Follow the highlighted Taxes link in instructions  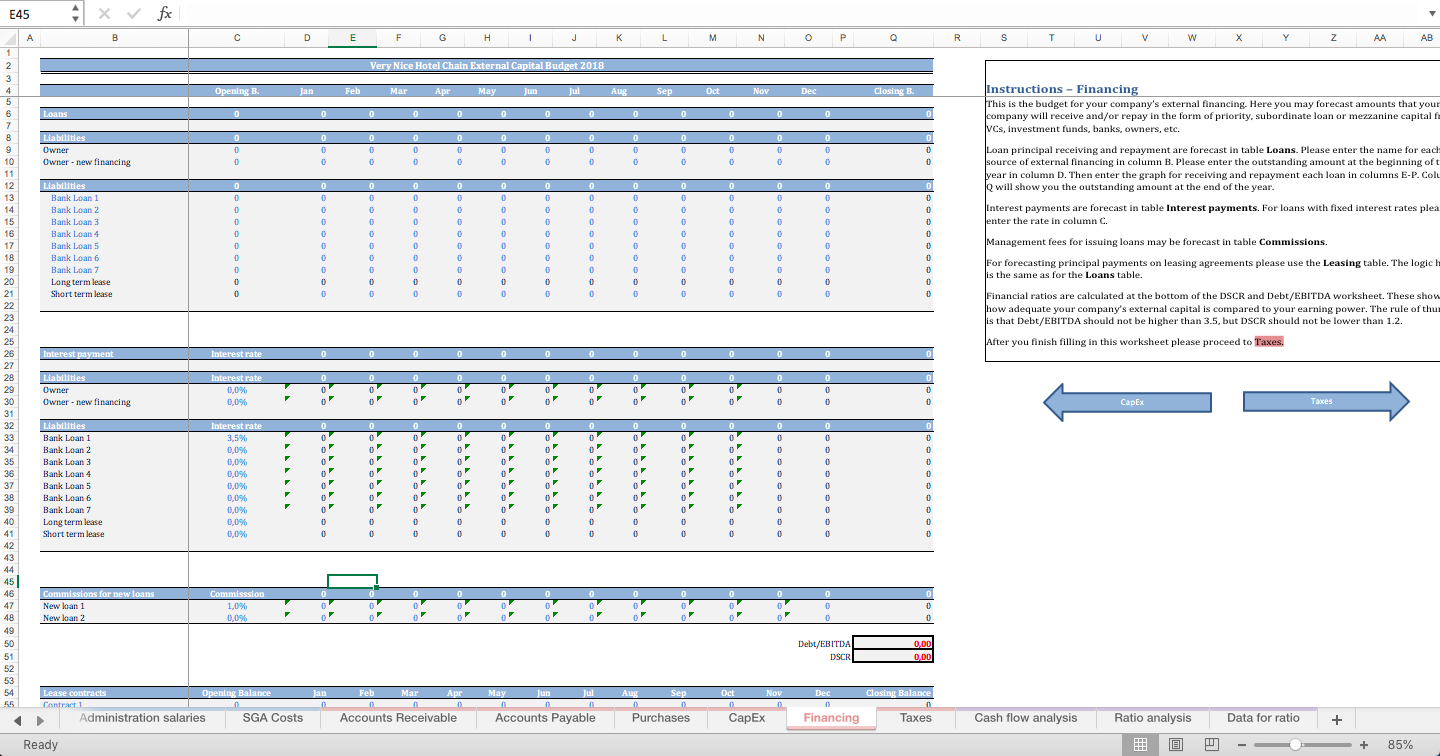[1269, 342]
